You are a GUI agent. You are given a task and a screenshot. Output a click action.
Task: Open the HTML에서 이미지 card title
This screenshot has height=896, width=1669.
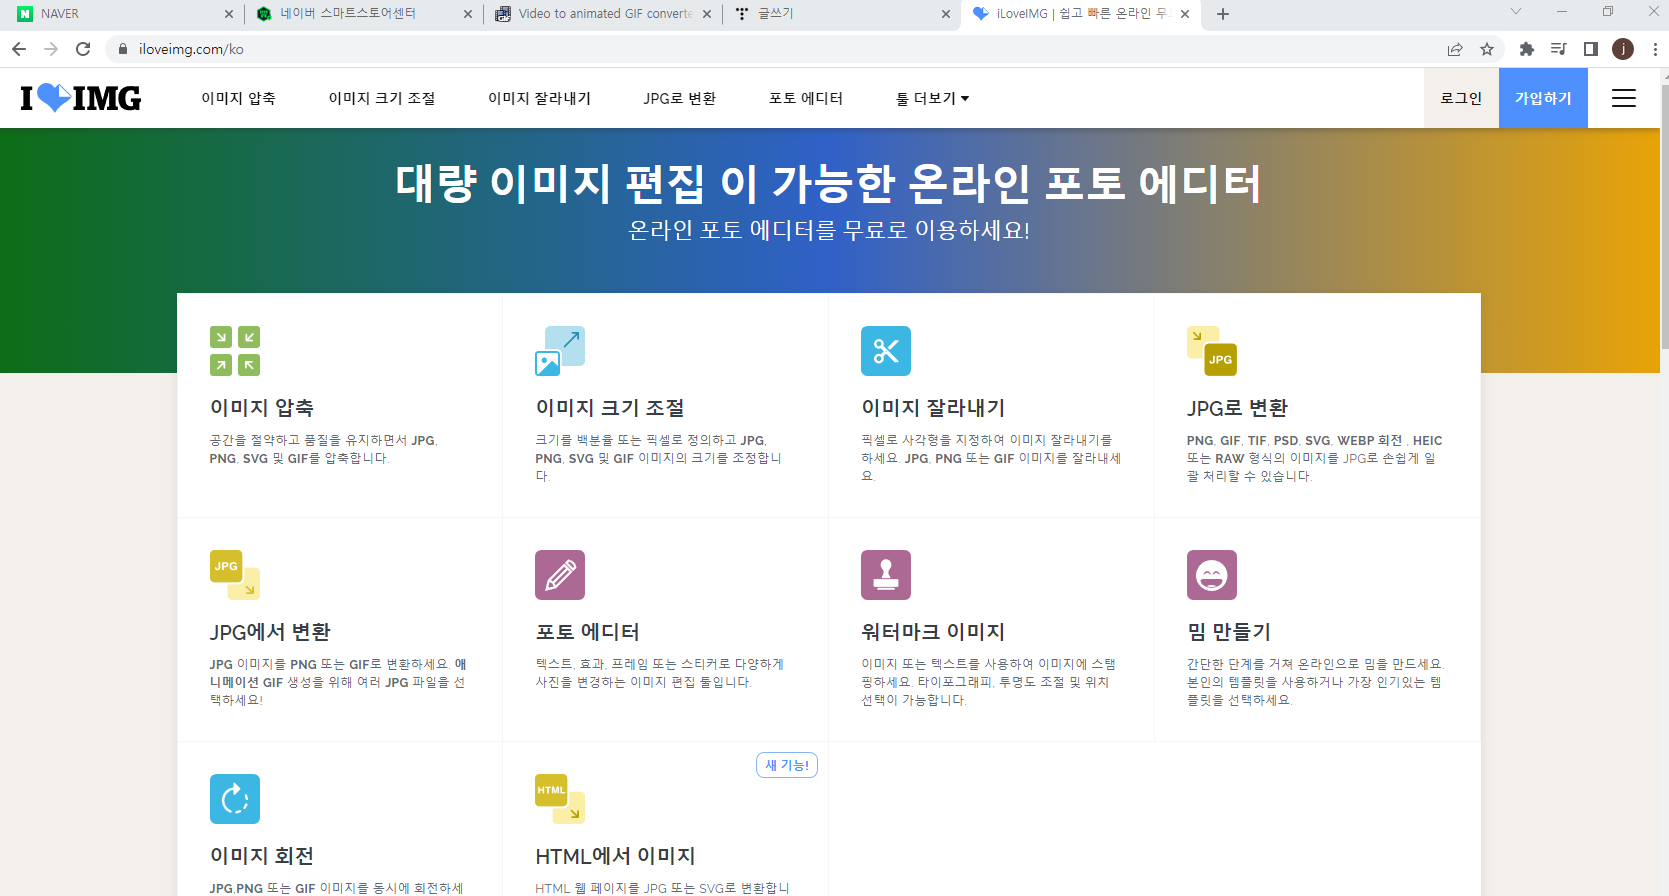click(x=615, y=856)
